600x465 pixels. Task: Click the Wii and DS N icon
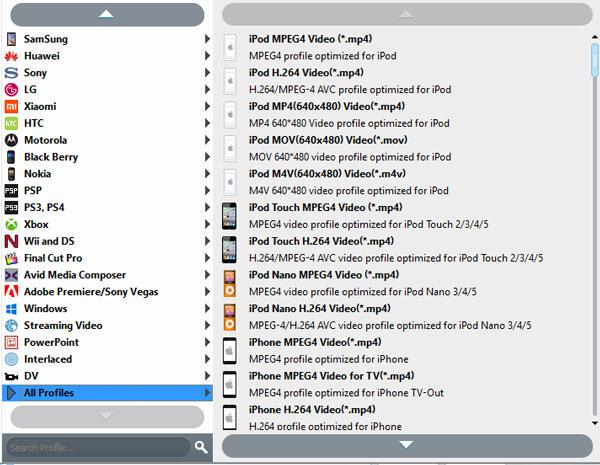point(11,241)
